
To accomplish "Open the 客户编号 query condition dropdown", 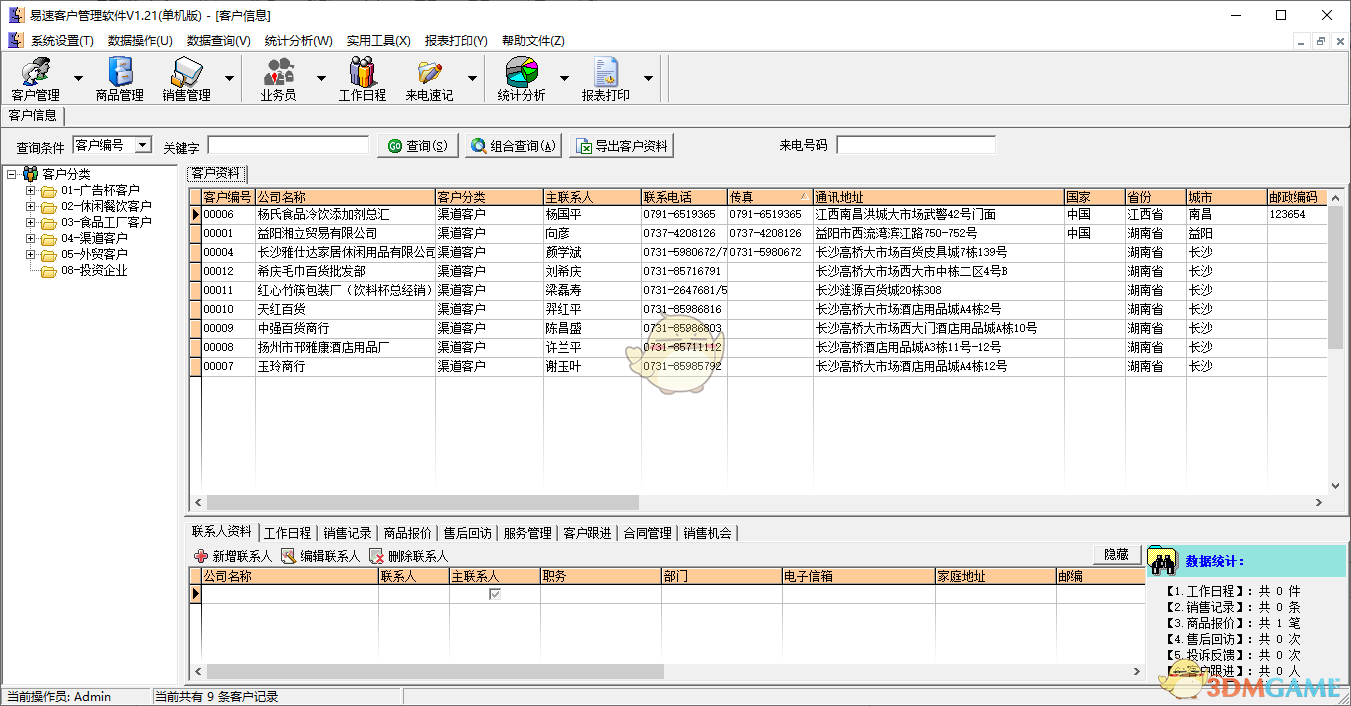I will (143, 145).
